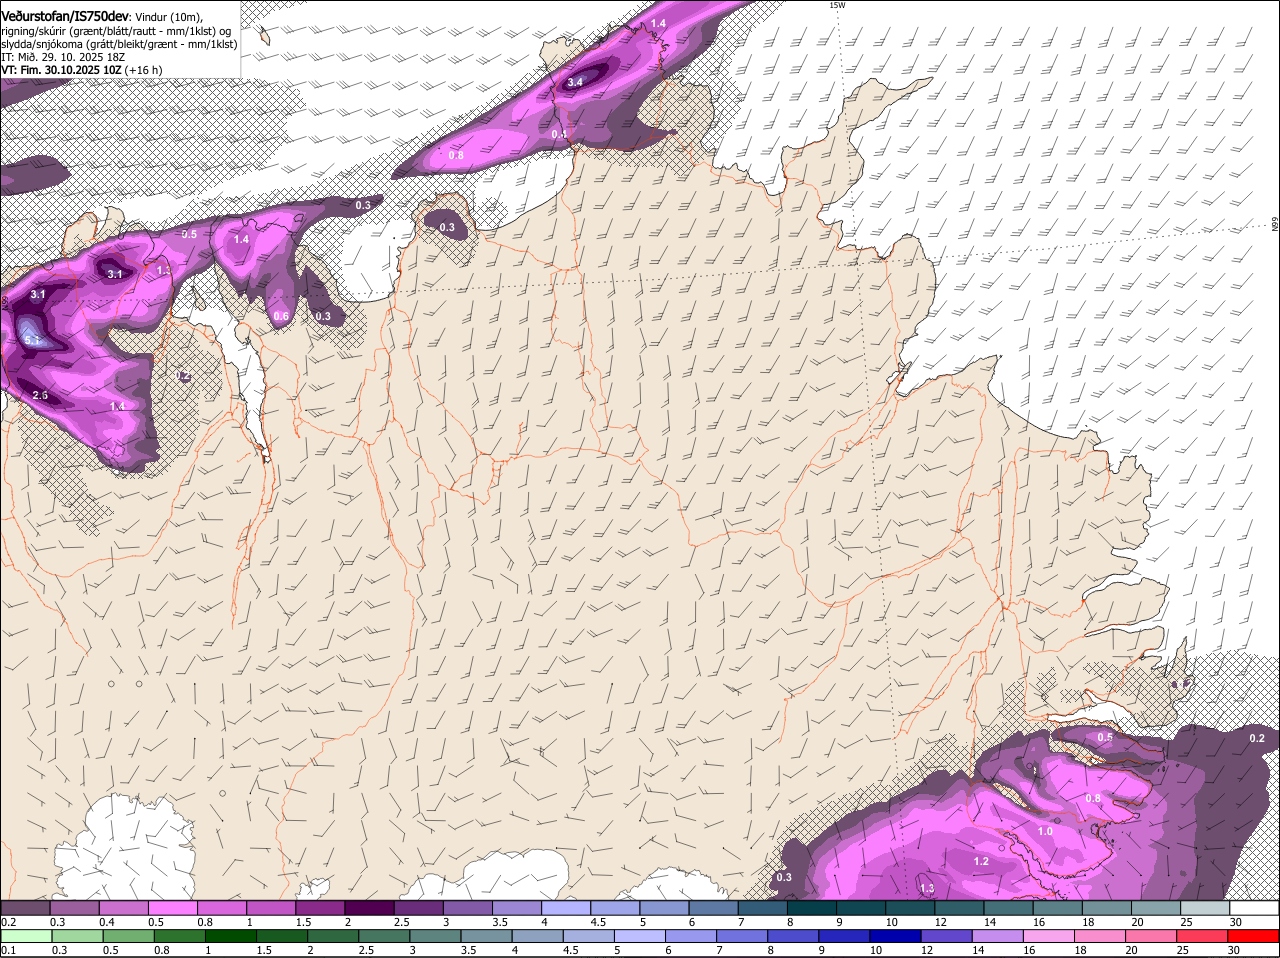Screen dimensions: 1280x958
Task: Click the "0.4" label in the upper legend
Action: click(x=106, y=922)
